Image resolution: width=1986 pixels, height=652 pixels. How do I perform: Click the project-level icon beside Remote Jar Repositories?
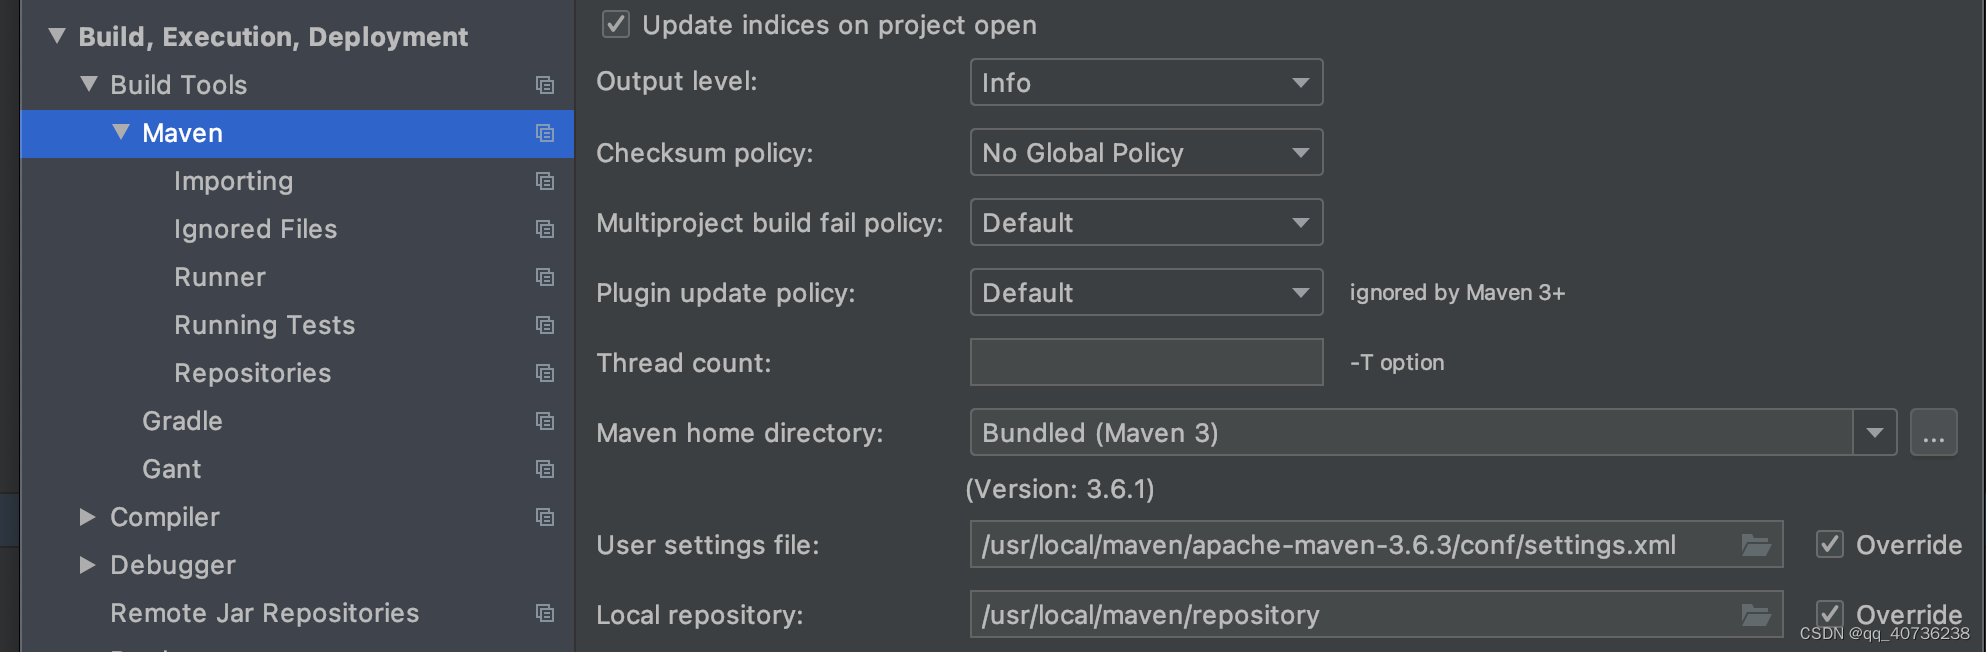tap(545, 613)
